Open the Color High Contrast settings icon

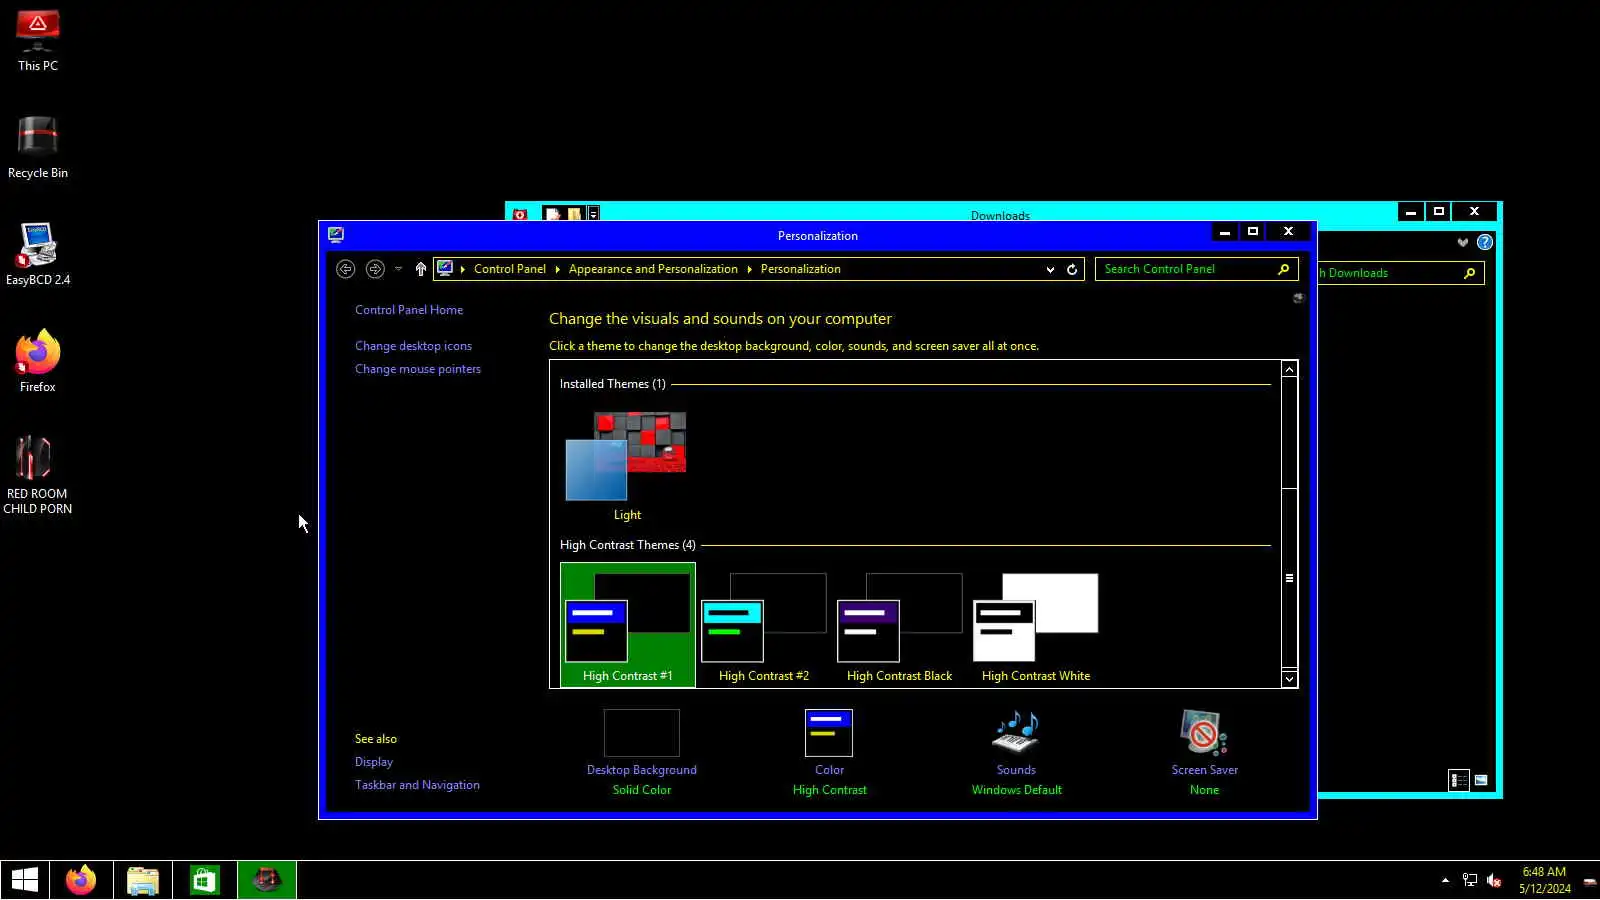pyautogui.click(x=829, y=733)
